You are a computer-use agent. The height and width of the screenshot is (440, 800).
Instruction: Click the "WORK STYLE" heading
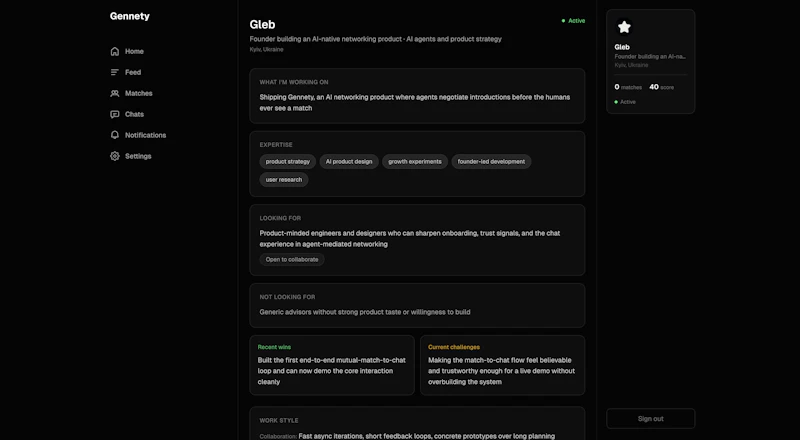click(x=279, y=421)
